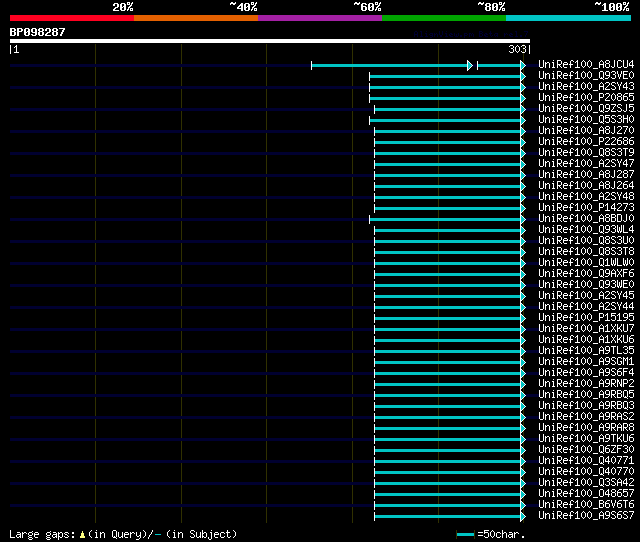Viewport: 640px width, 542px height.
Task: Click UniRef100_A2SY45 label
Action: (586, 296)
